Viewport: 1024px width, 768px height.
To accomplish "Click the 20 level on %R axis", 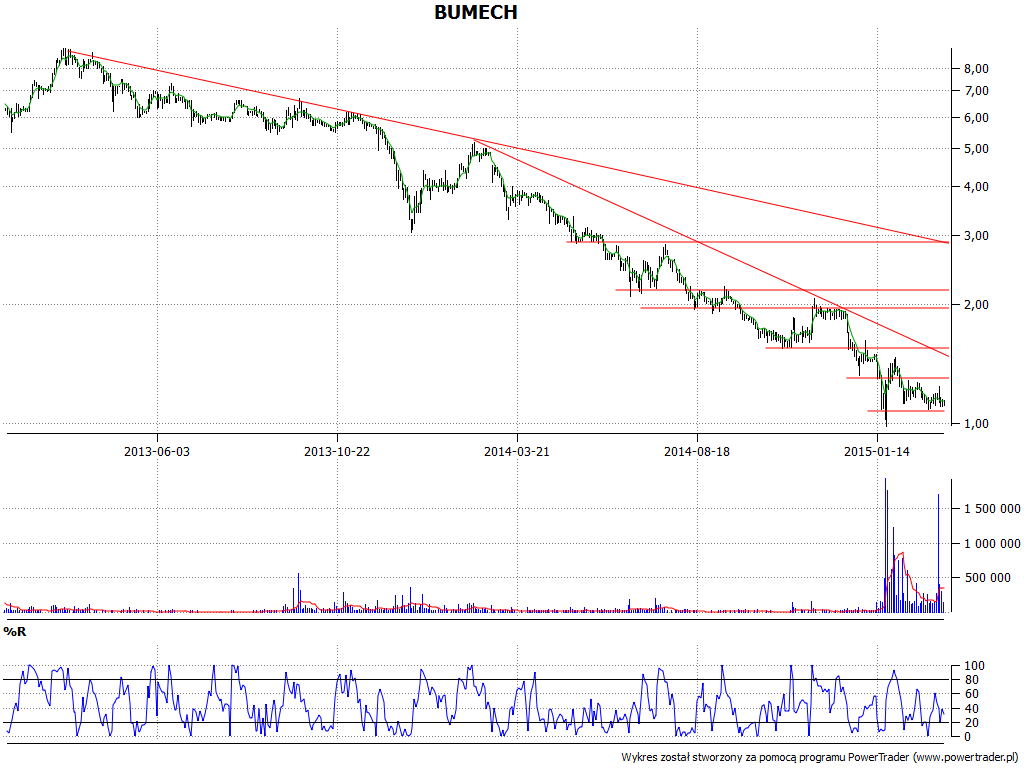I will coord(971,722).
